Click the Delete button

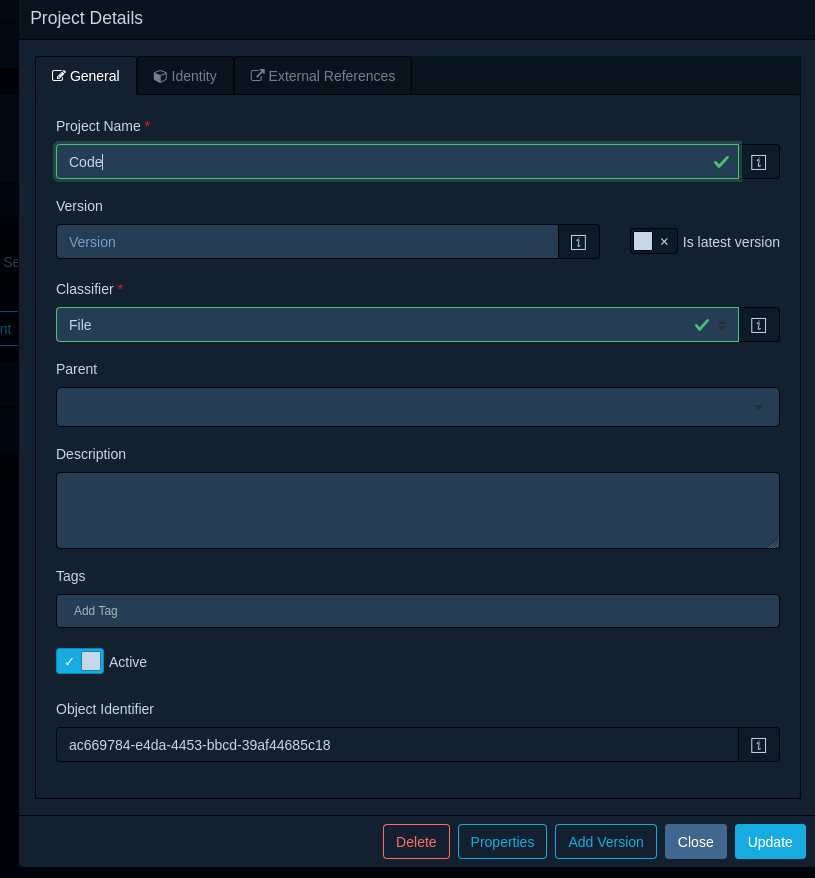[x=416, y=841]
